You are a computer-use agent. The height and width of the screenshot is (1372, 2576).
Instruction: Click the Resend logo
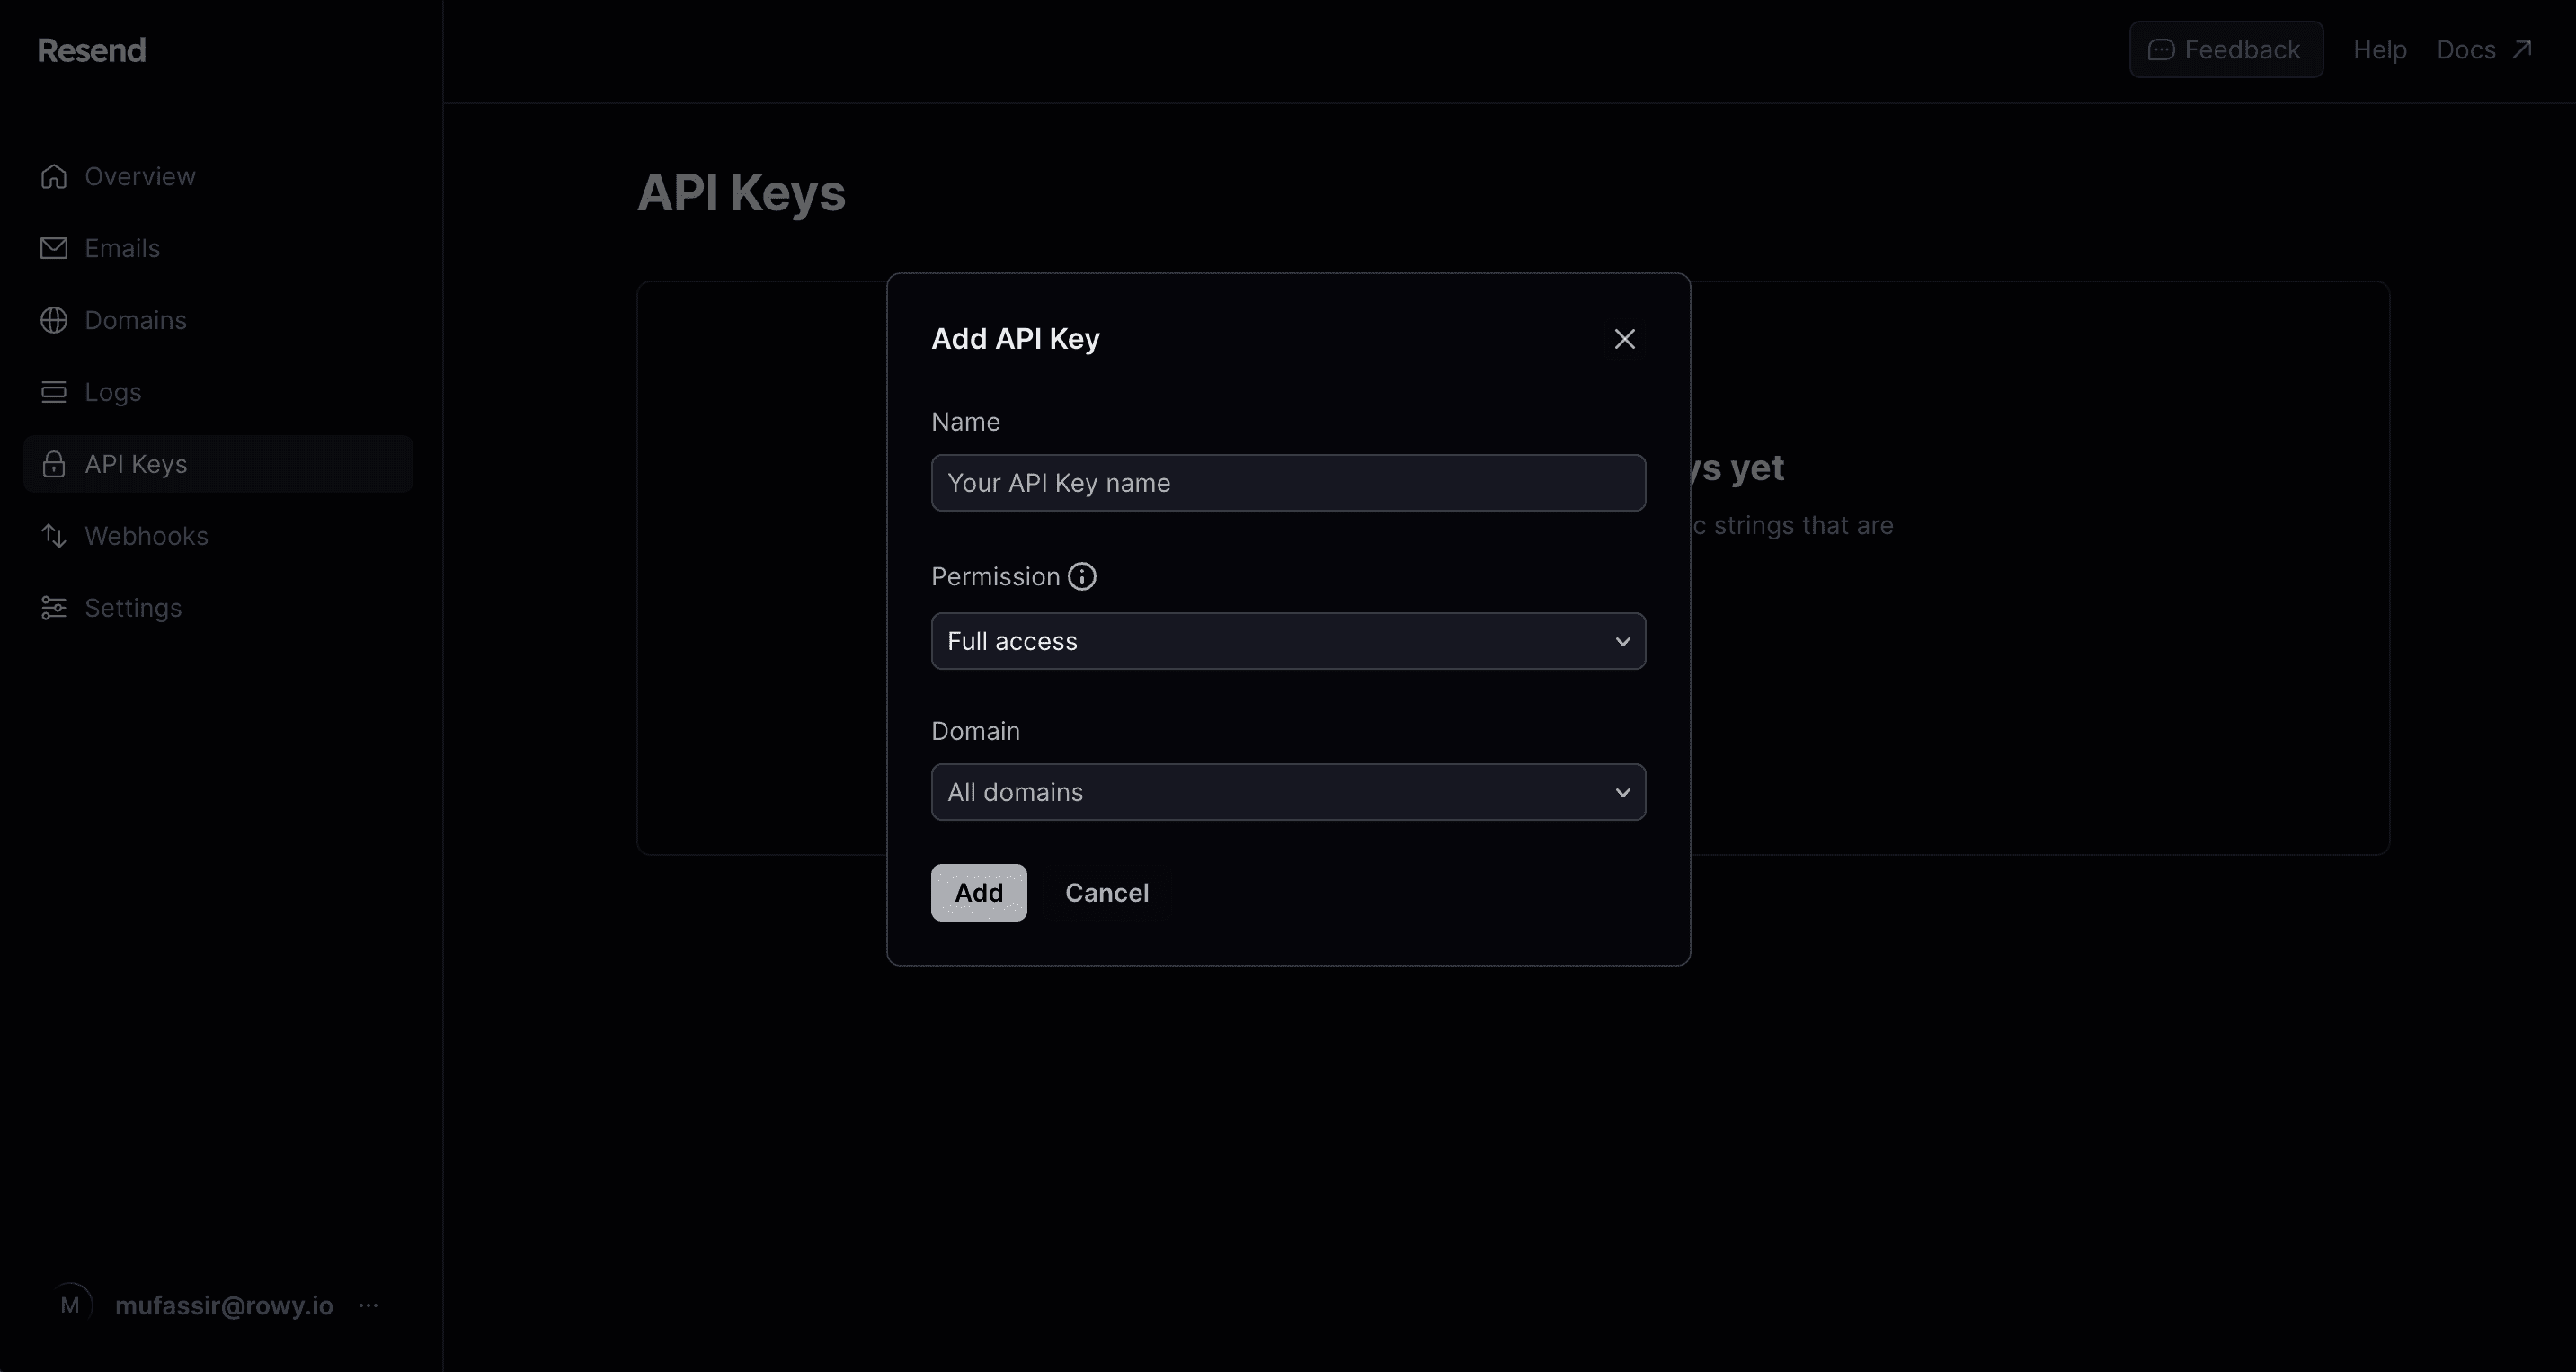(x=91, y=49)
